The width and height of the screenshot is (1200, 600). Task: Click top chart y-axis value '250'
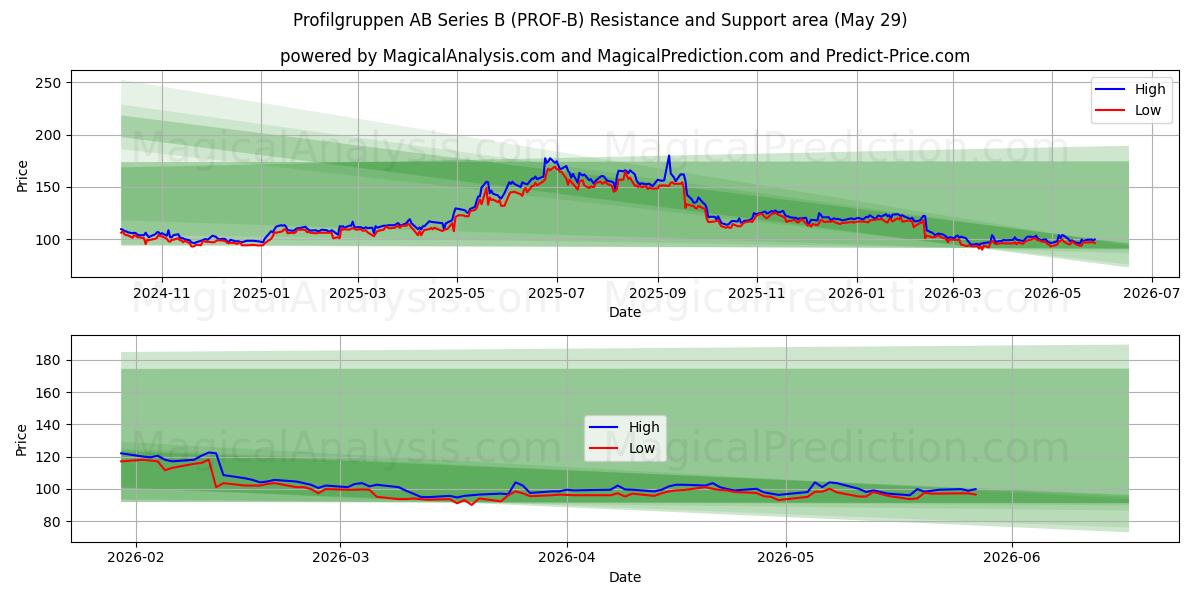(50, 83)
